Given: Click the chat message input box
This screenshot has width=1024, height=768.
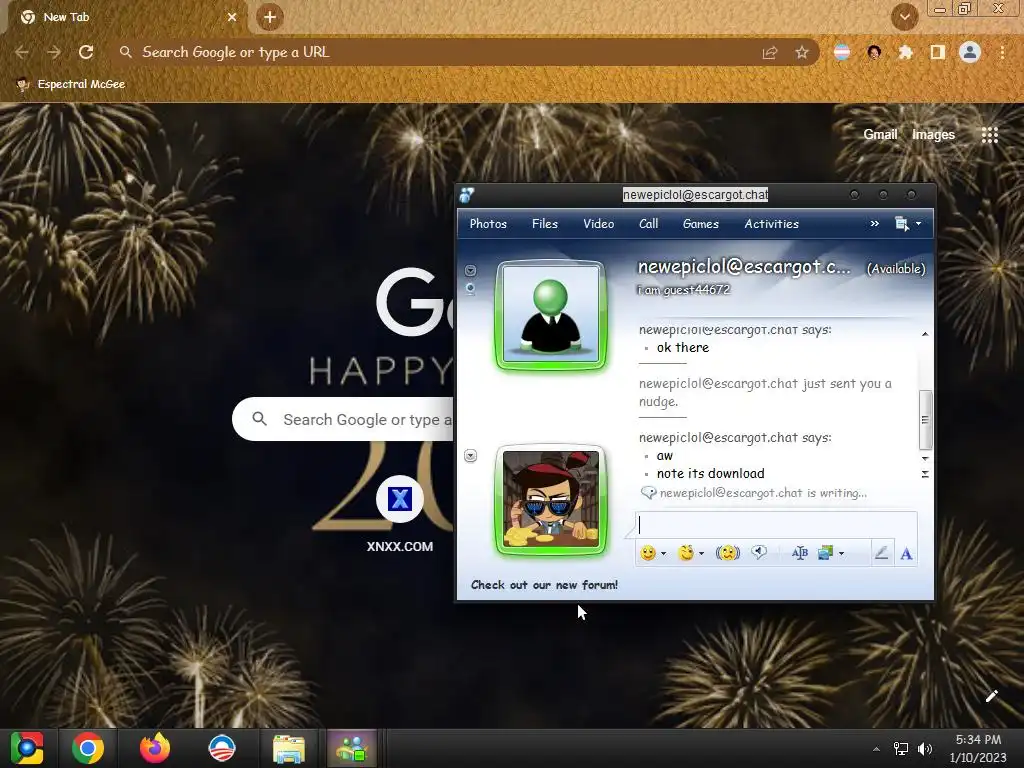Looking at the screenshot, I should click(x=776, y=525).
